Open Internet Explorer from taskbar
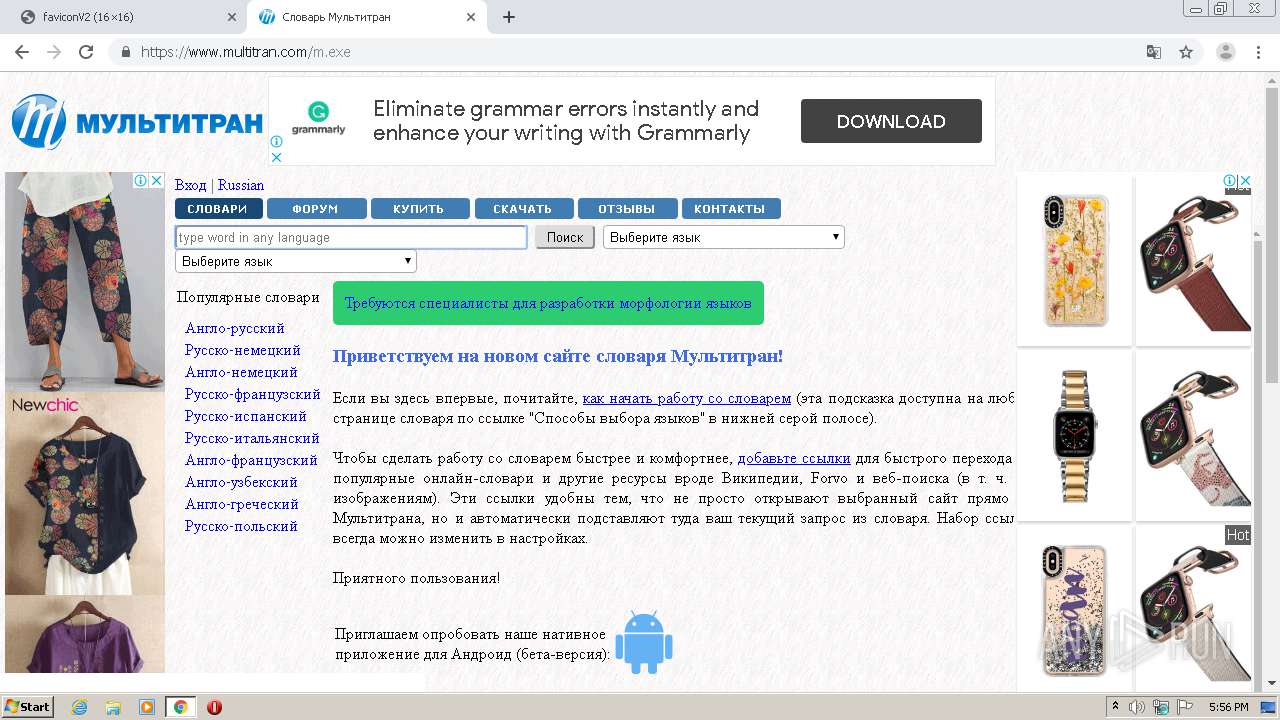1280x720 pixels. pyautogui.click(x=79, y=707)
